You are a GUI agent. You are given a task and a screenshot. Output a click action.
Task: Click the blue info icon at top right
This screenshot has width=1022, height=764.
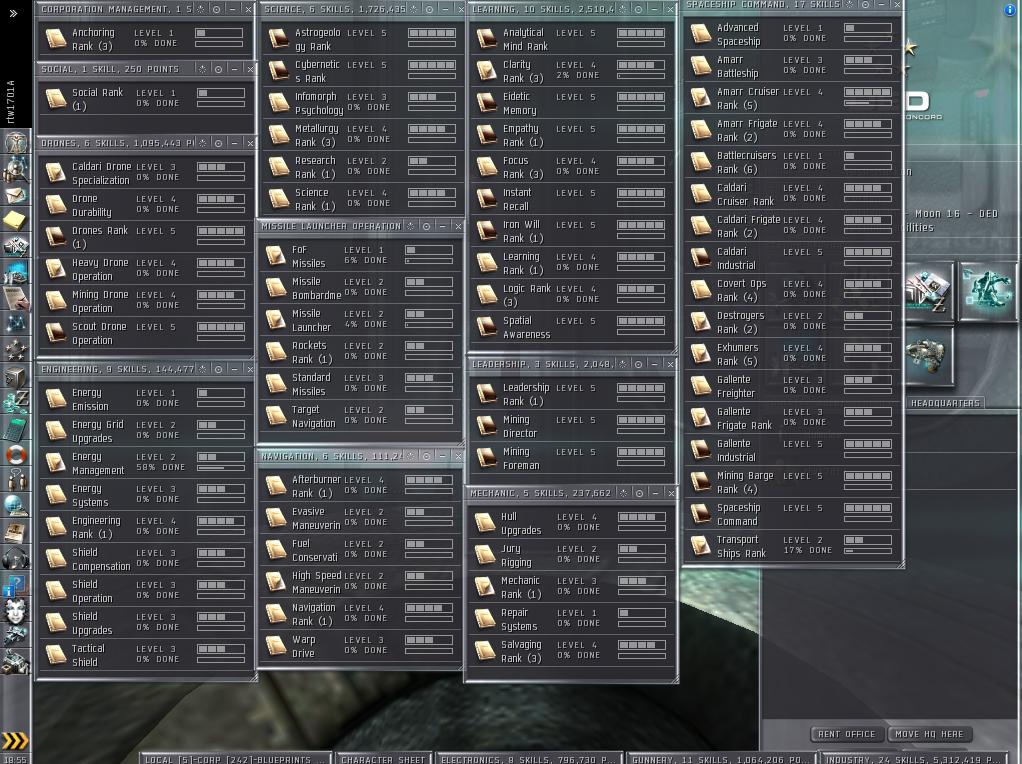point(1010,9)
